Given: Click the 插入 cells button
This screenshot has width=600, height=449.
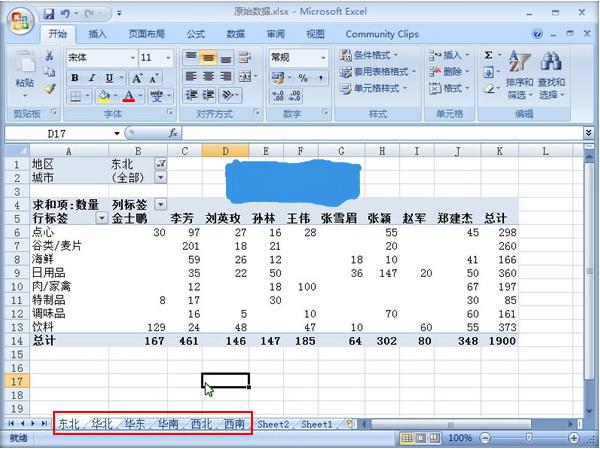Looking at the screenshot, I should [449, 55].
